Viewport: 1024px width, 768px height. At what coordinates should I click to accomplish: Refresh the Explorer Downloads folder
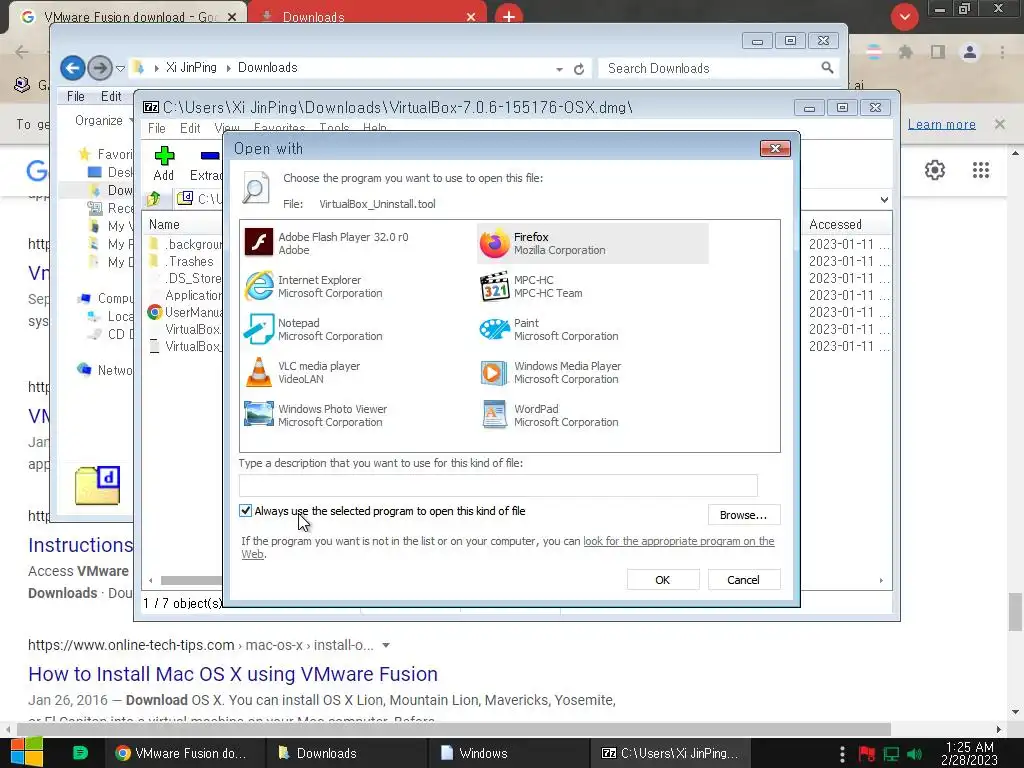579,69
